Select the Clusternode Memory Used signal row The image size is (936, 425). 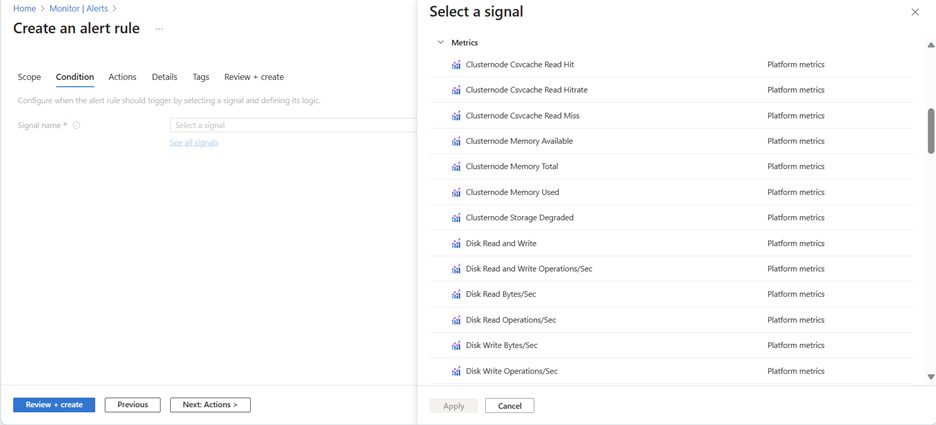[x=674, y=192]
